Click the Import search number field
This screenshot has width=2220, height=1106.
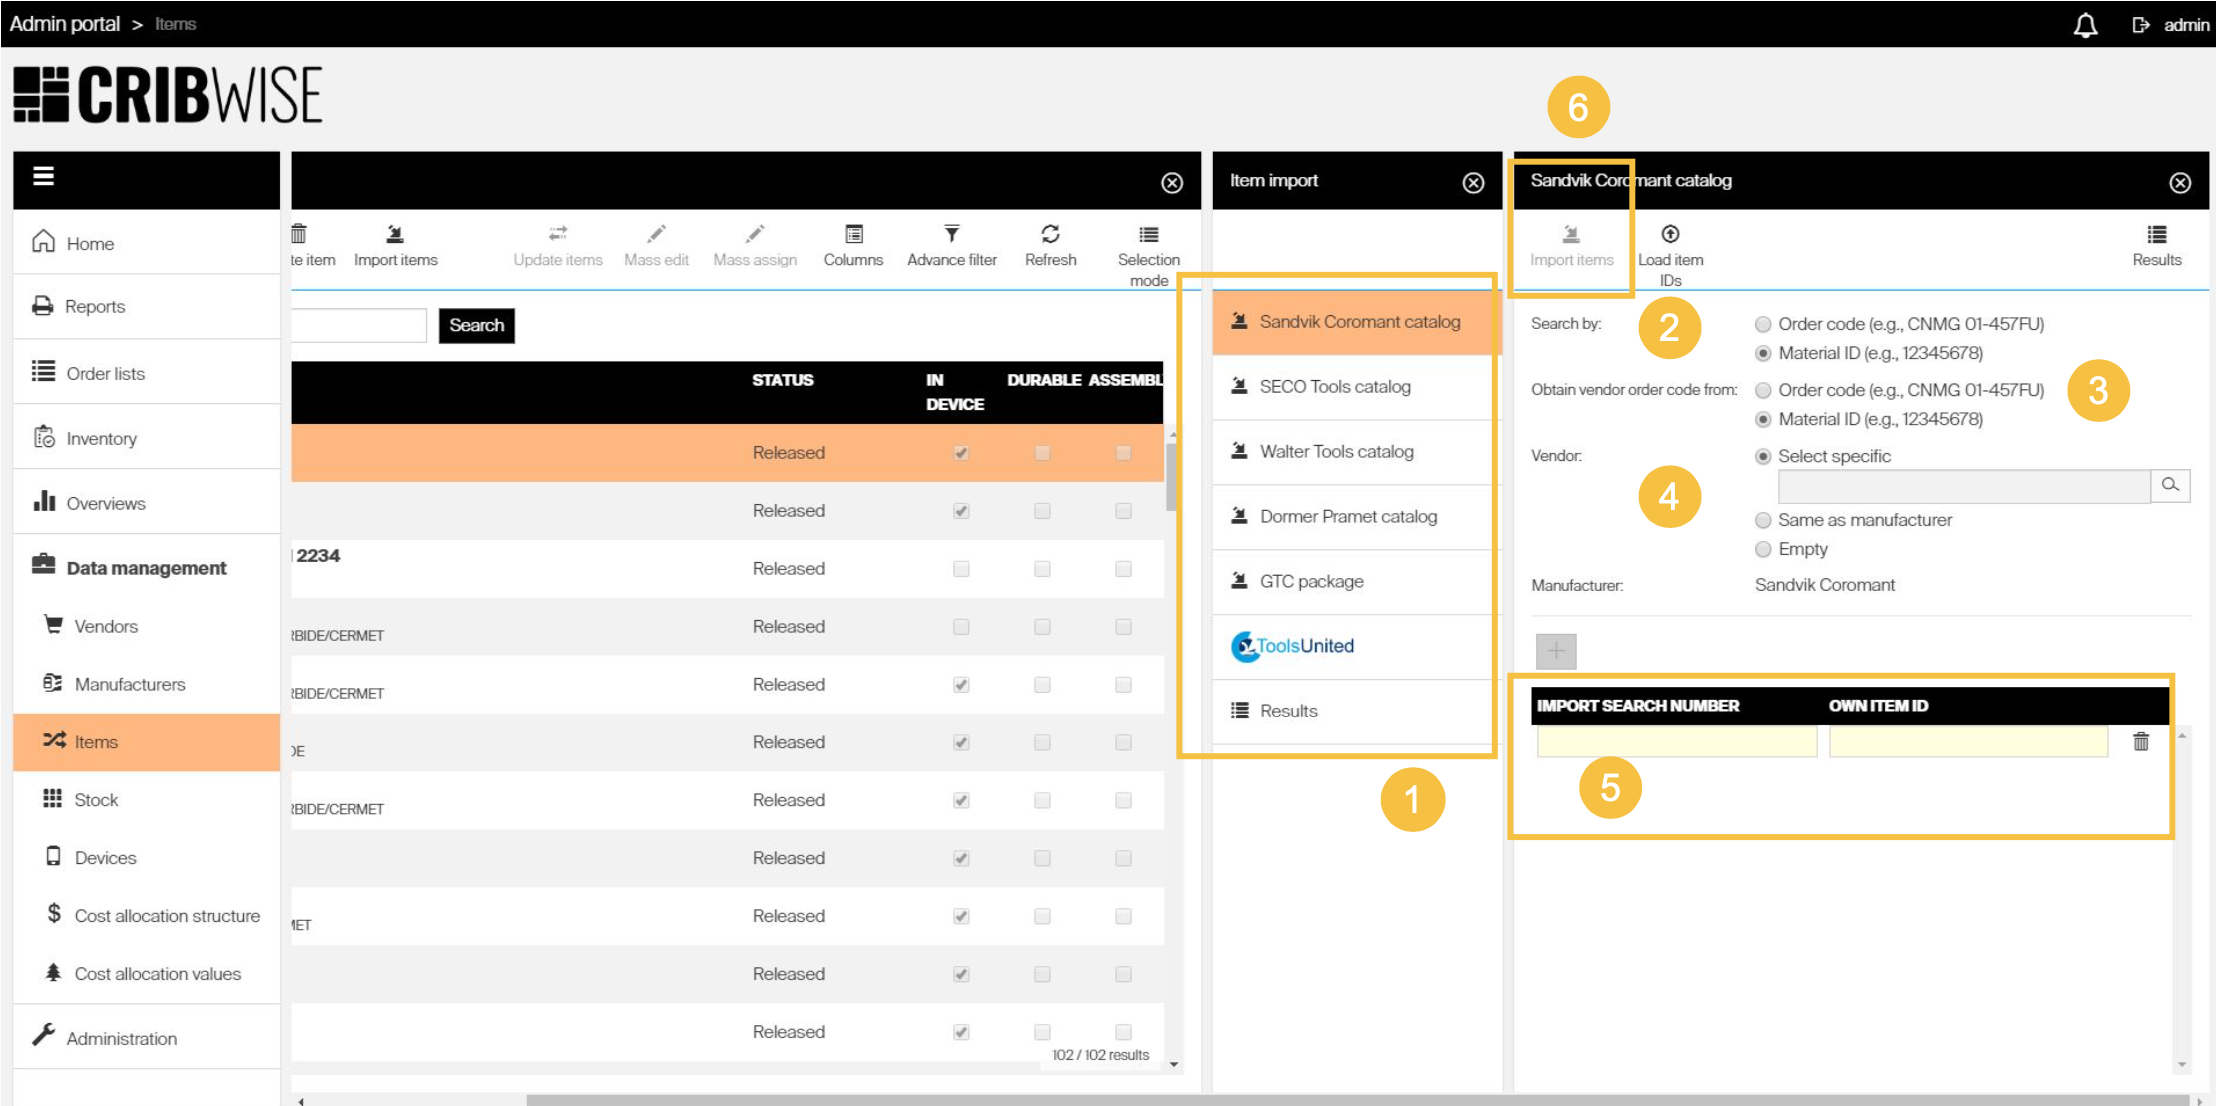pyautogui.click(x=1677, y=742)
